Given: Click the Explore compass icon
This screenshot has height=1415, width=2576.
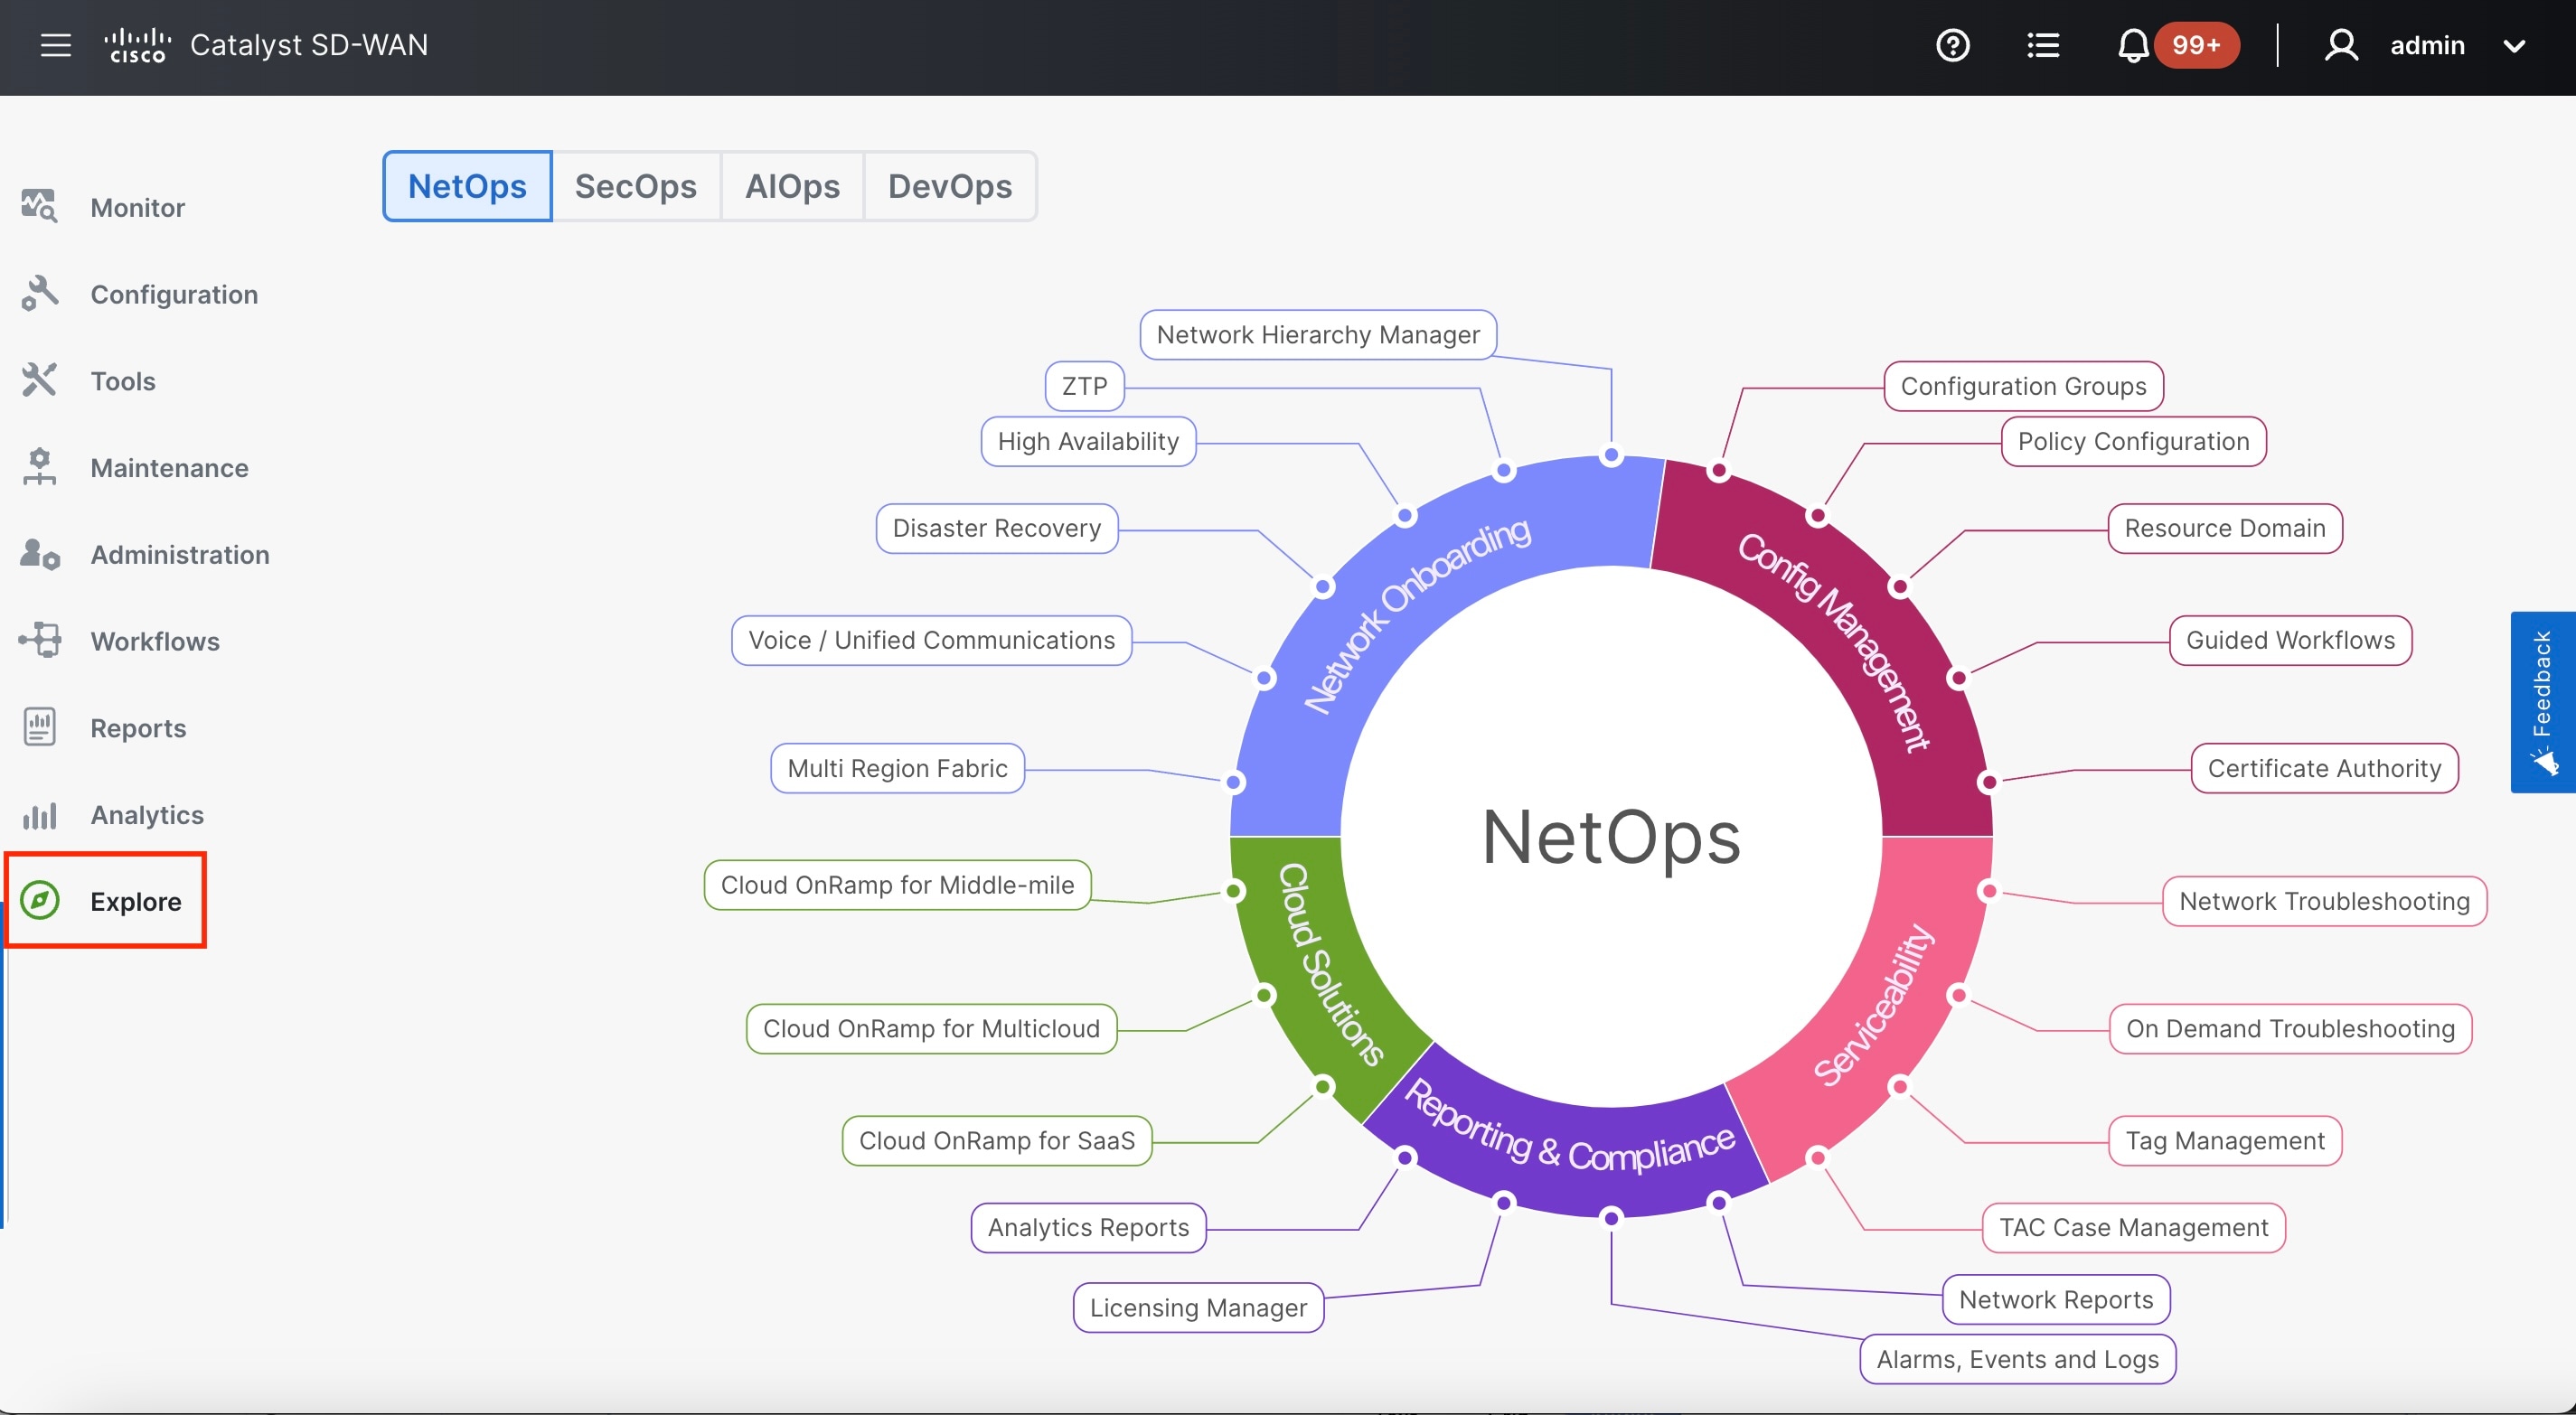Looking at the screenshot, I should pyautogui.click(x=40, y=901).
